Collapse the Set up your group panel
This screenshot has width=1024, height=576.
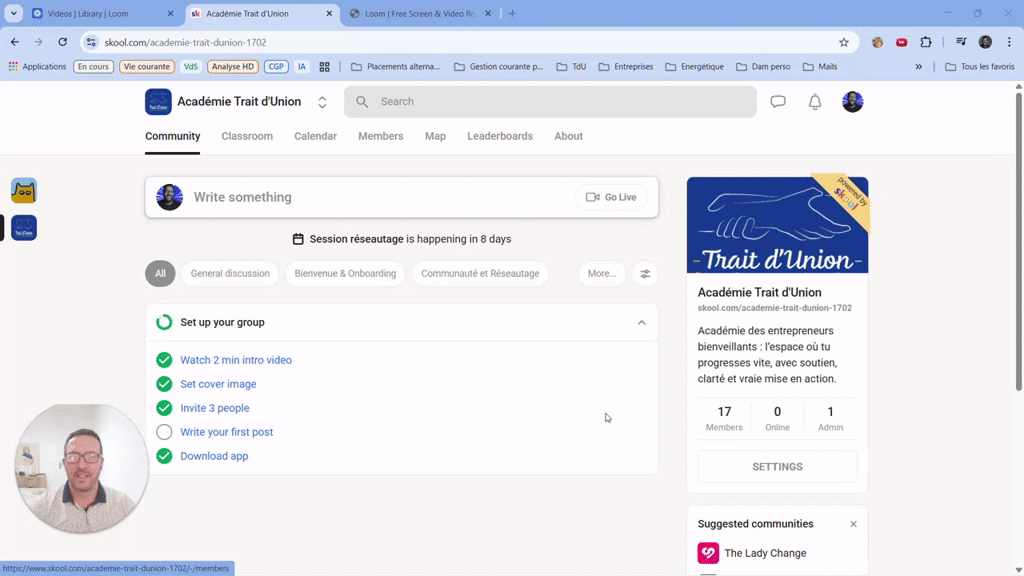point(641,323)
